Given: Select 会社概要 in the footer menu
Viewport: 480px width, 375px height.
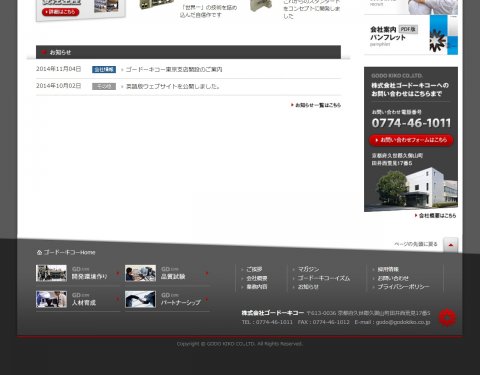Looking at the screenshot, I should tap(257, 278).
